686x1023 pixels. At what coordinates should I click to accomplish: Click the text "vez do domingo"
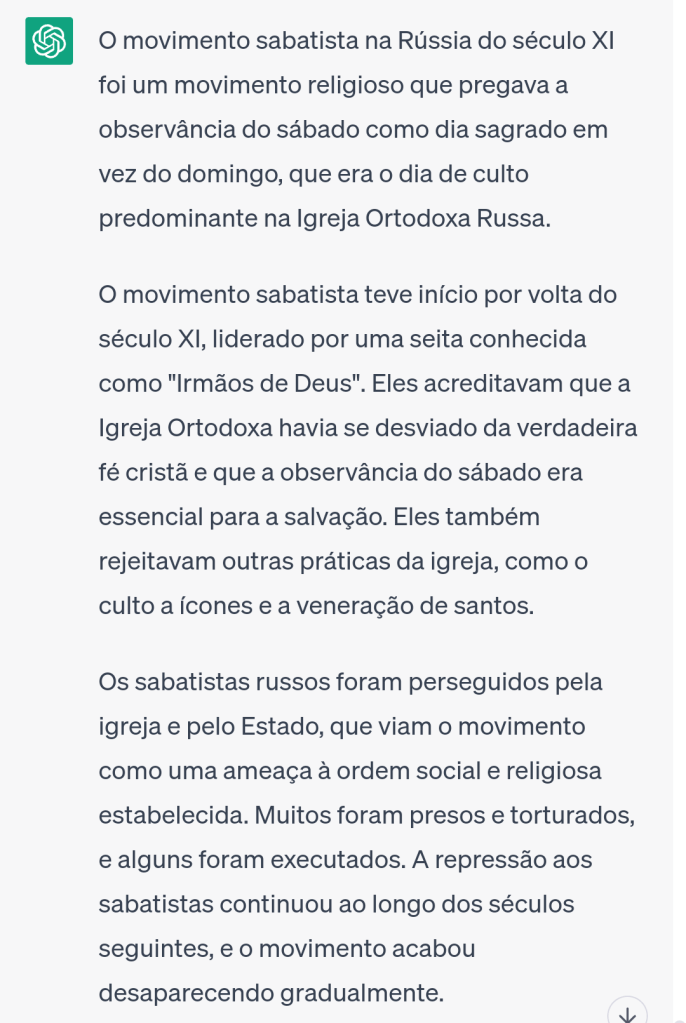pyautogui.click(x=189, y=175)
